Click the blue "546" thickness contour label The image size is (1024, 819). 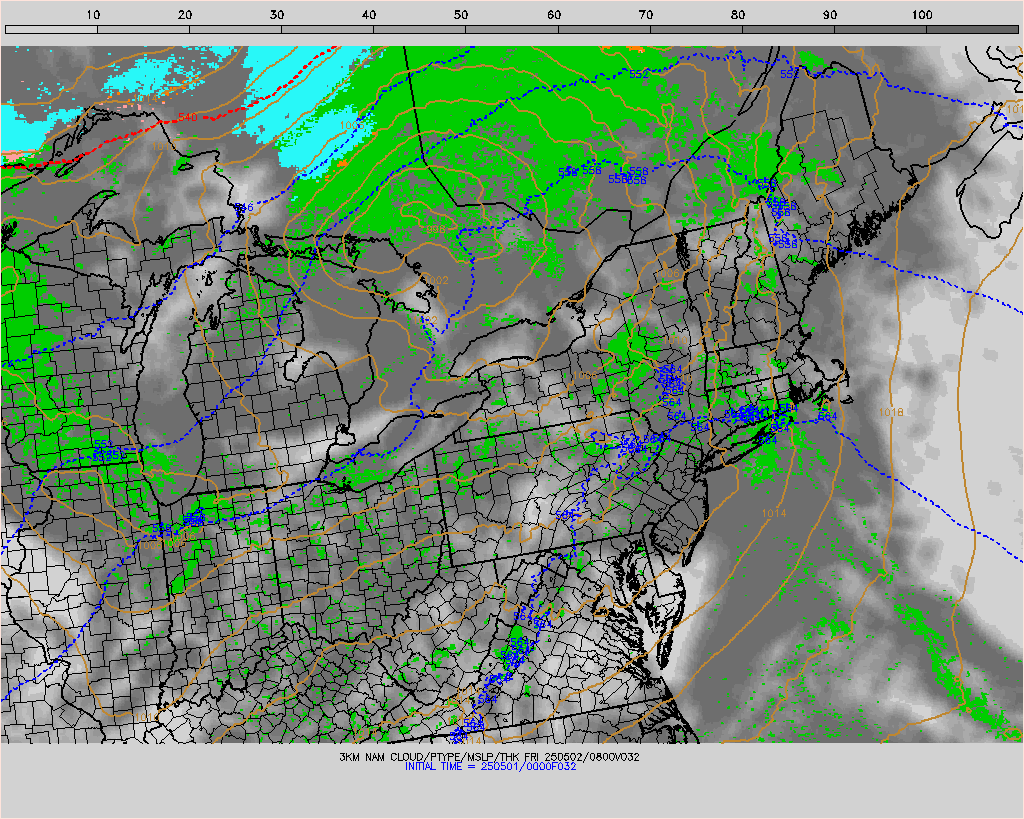coord(244,208)
